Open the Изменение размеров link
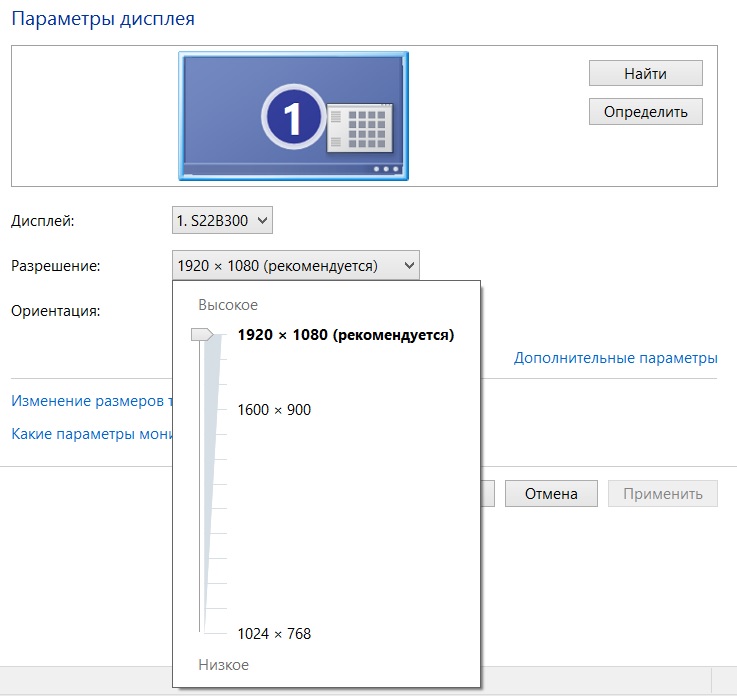This screenshot has width=737, height=696. click(92, 401)
